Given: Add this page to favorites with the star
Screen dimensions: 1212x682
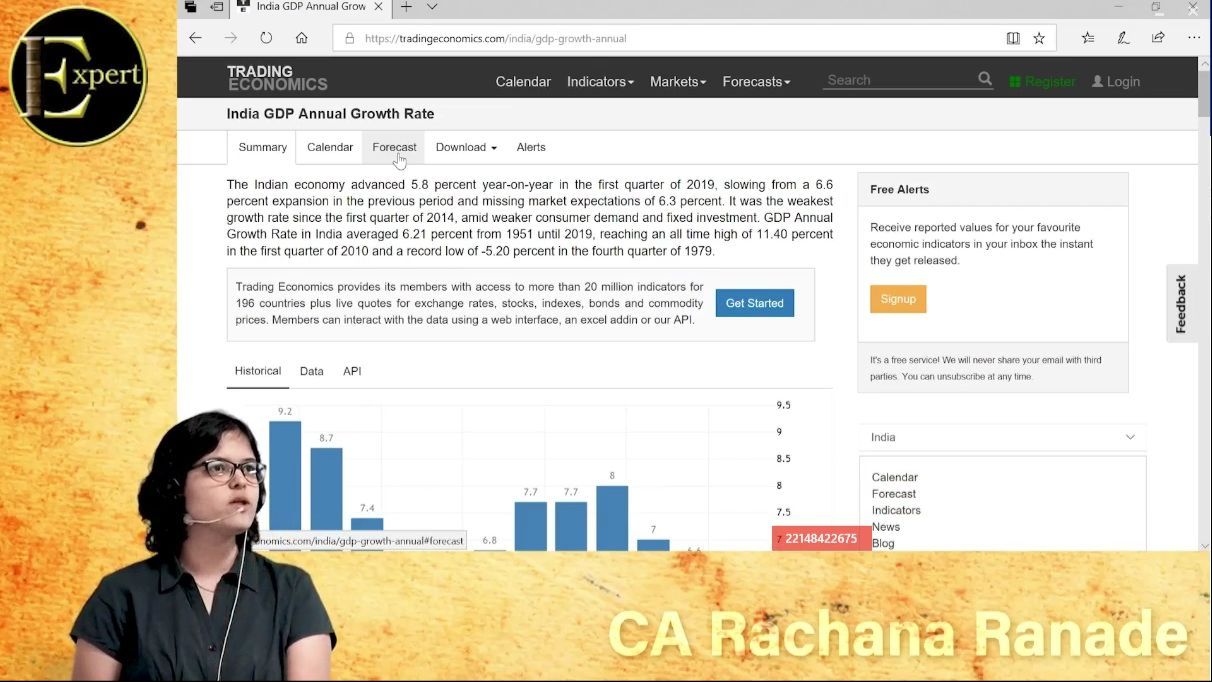Looking at the screenshot, I should [x=1039, y=38].
